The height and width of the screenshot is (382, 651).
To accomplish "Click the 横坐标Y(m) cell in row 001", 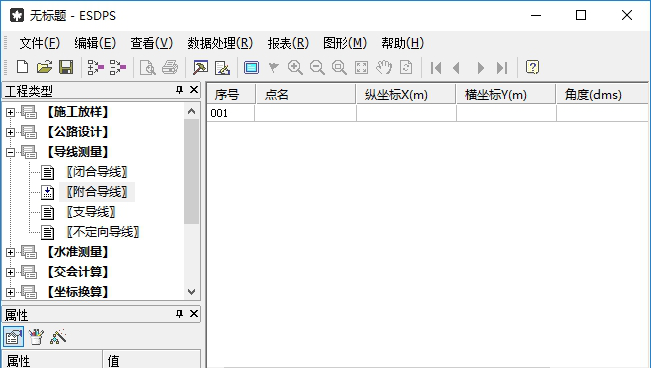I will pyautogui.click(x=506, y=113).
